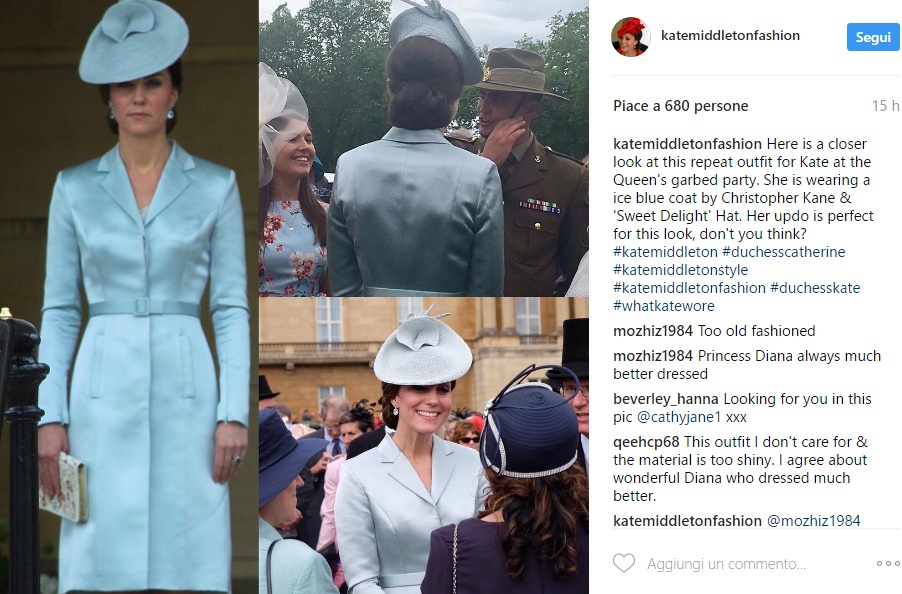Open the #whatkatewore hashtag
Screen dimensions: 902x594
pos(664,305)
